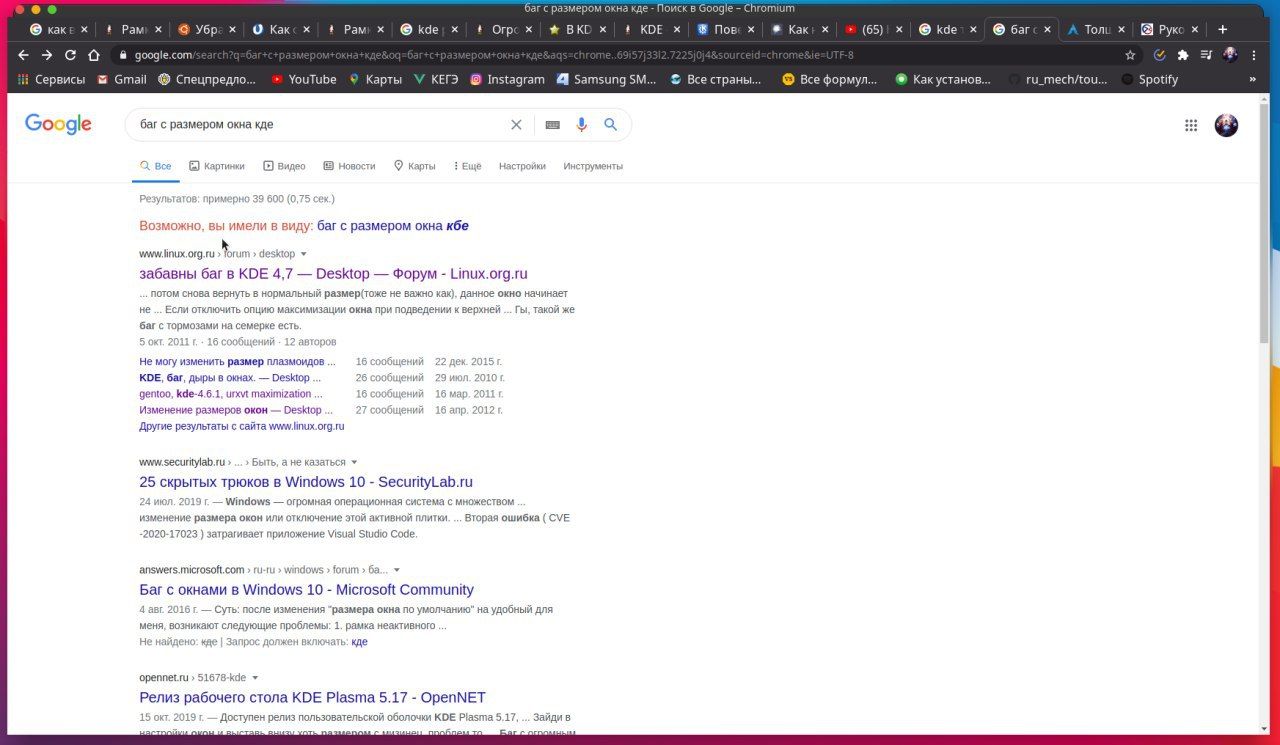Switch to the Толи browser tab
This screenshot has width=1280, height=745.
pyautogui.click(x=1096, y=29)
